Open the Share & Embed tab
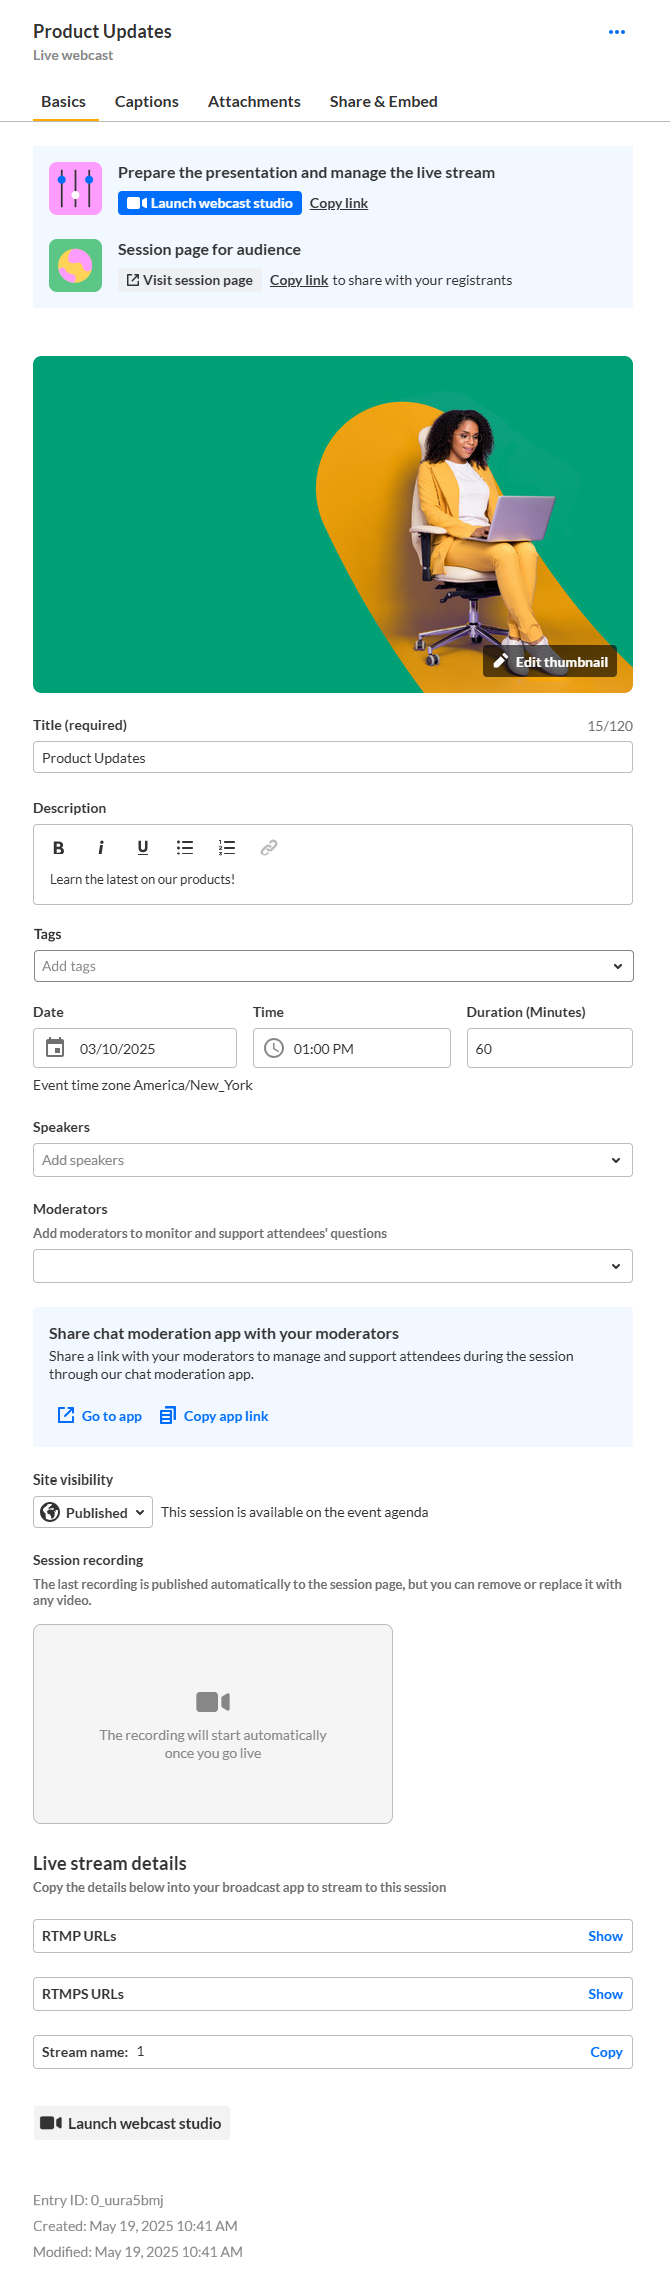 384,102
